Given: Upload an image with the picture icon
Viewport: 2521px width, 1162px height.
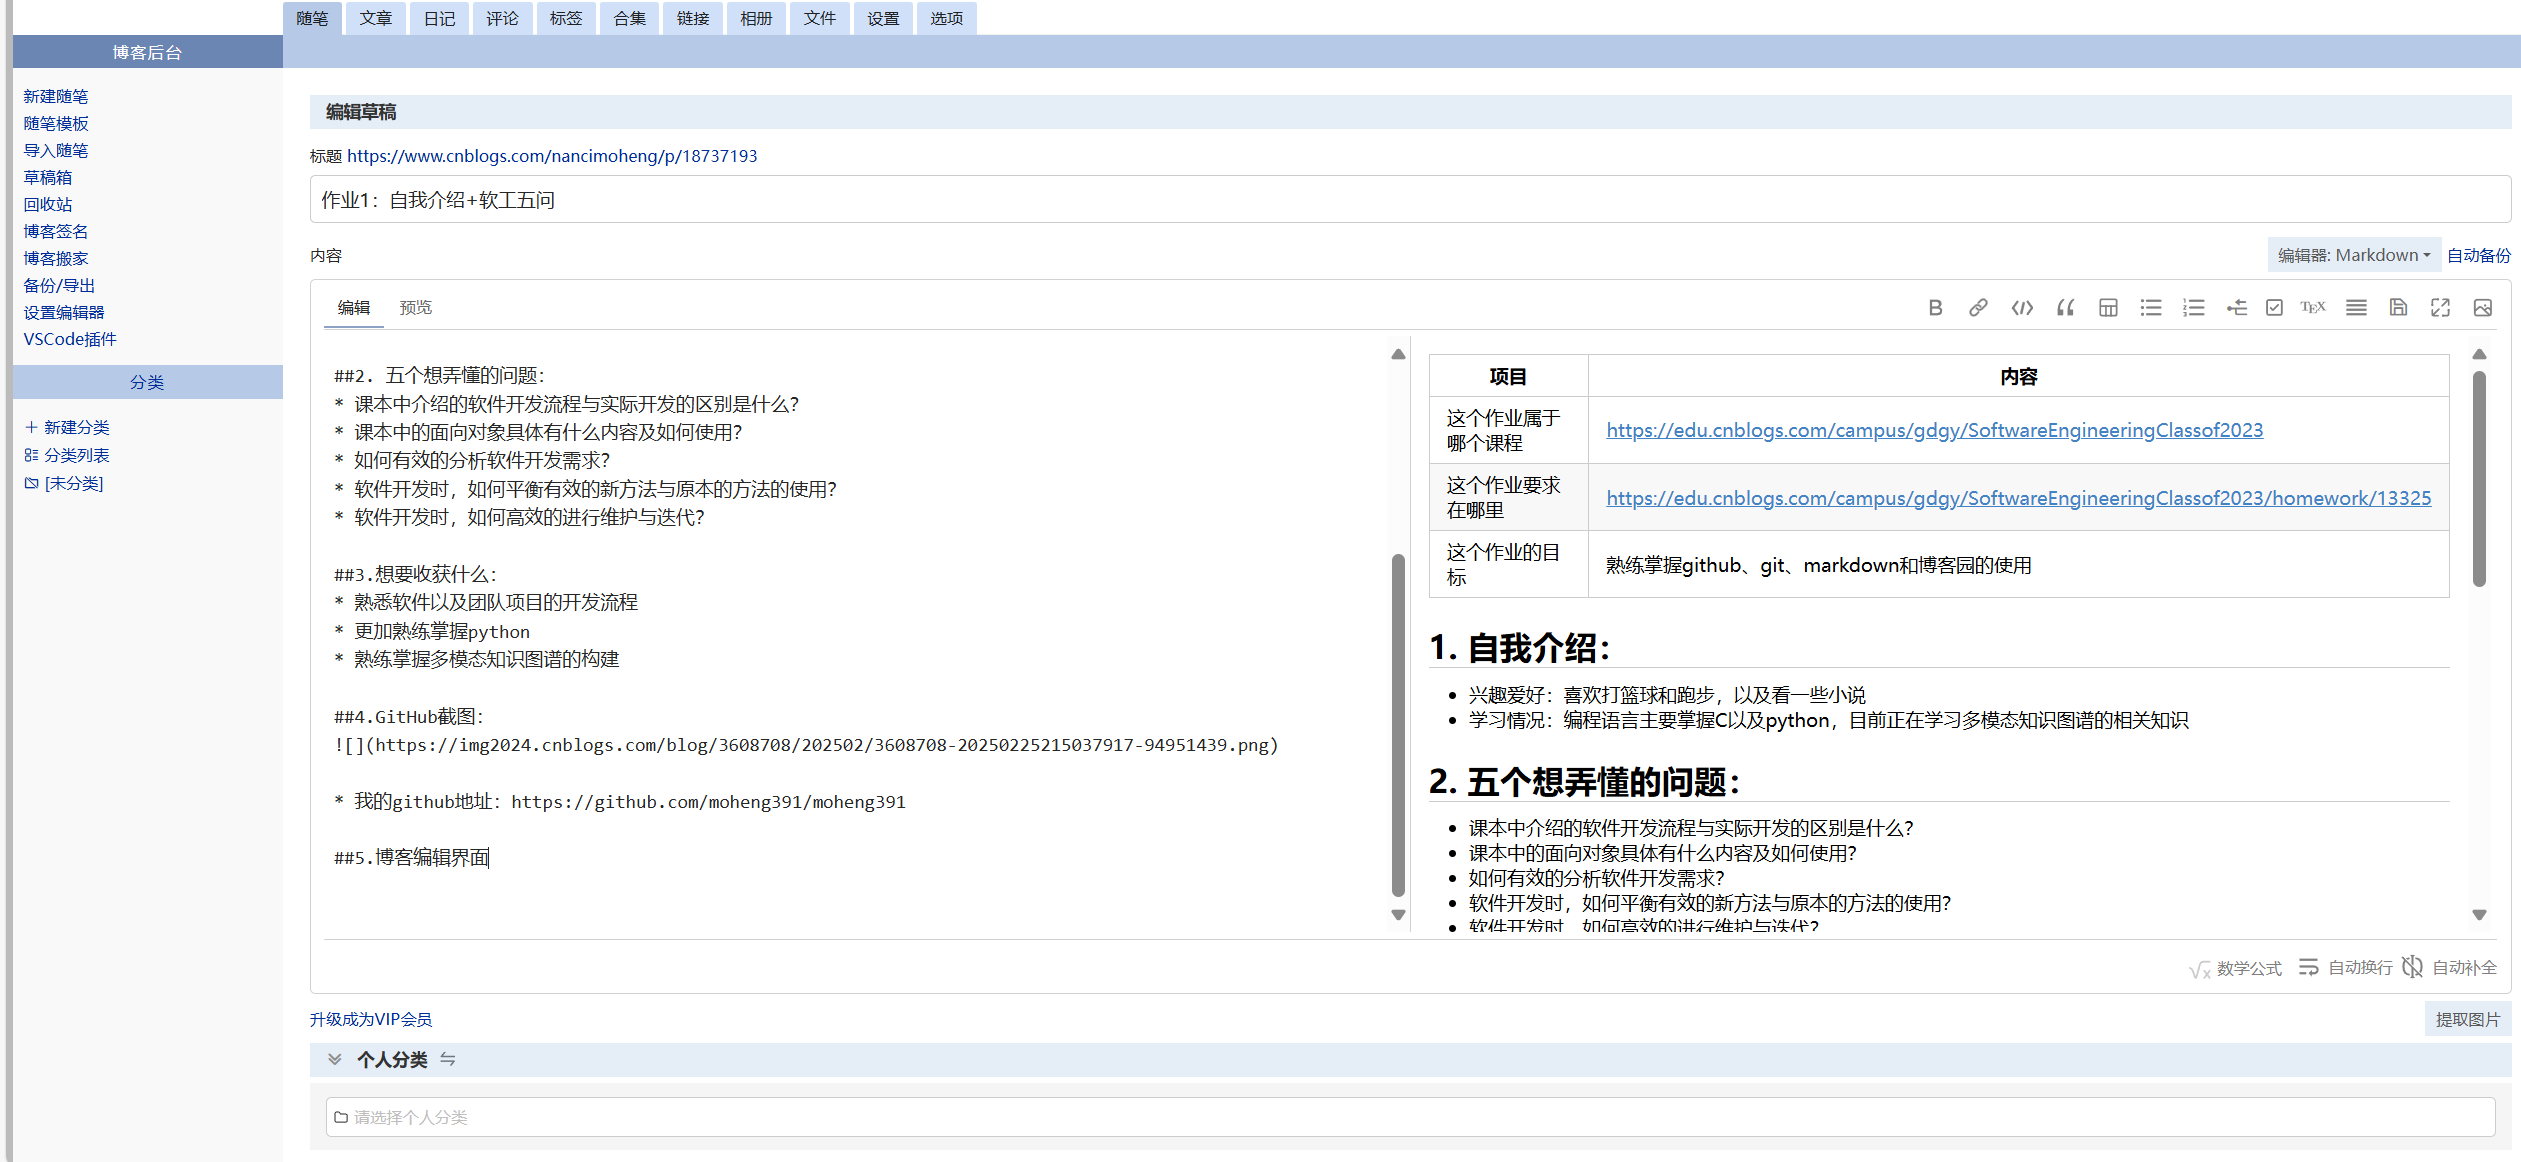Looking at the screenshot, I should pyautogui.click(x=2483, y=308).
